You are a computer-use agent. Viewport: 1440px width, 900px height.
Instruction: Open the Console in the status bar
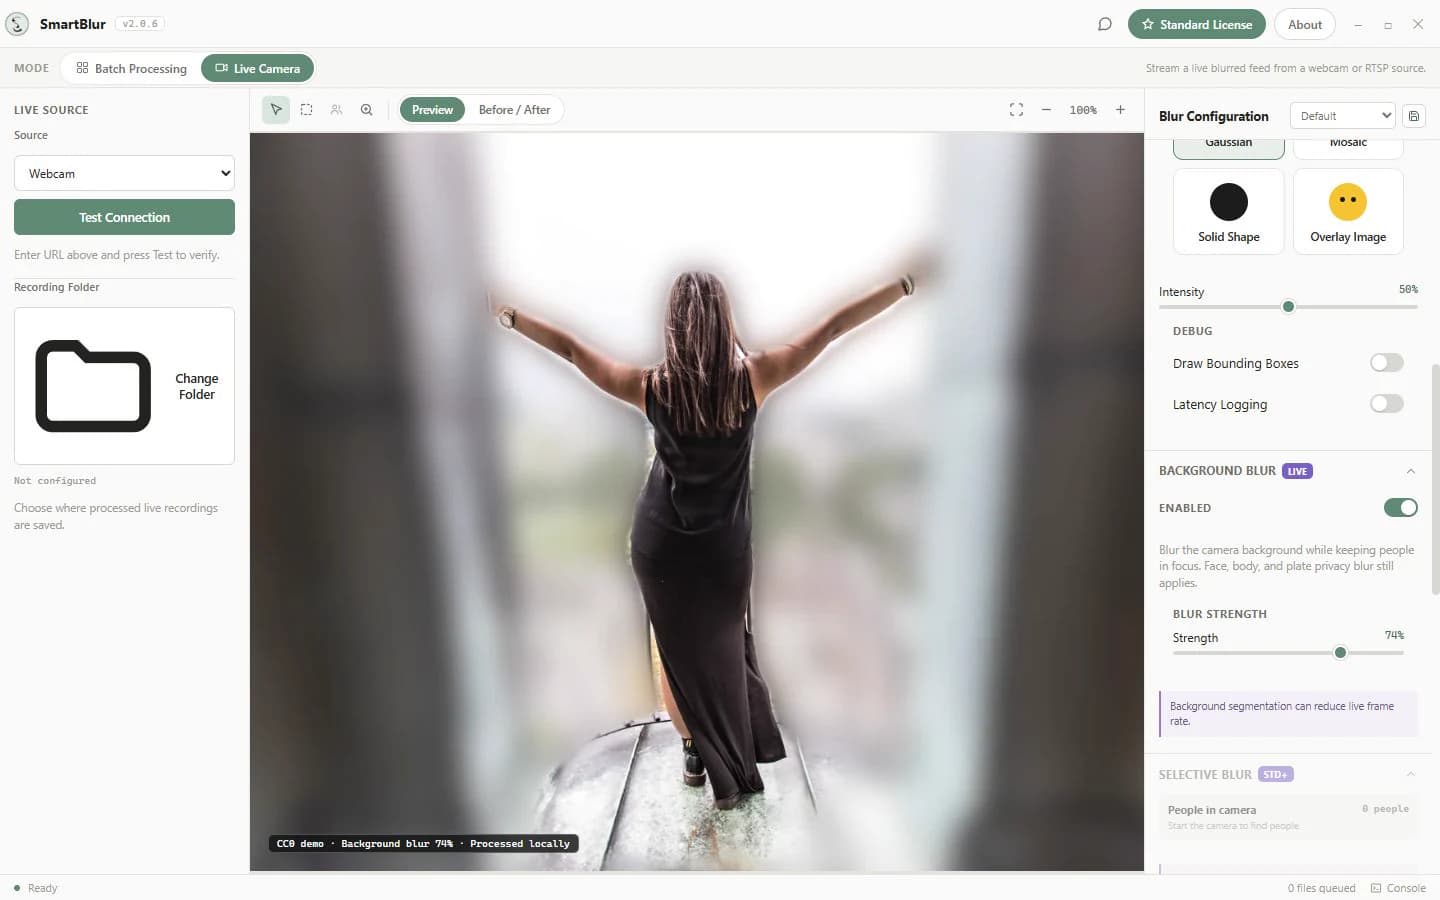pyautogui.click(x=1398, y=888)
